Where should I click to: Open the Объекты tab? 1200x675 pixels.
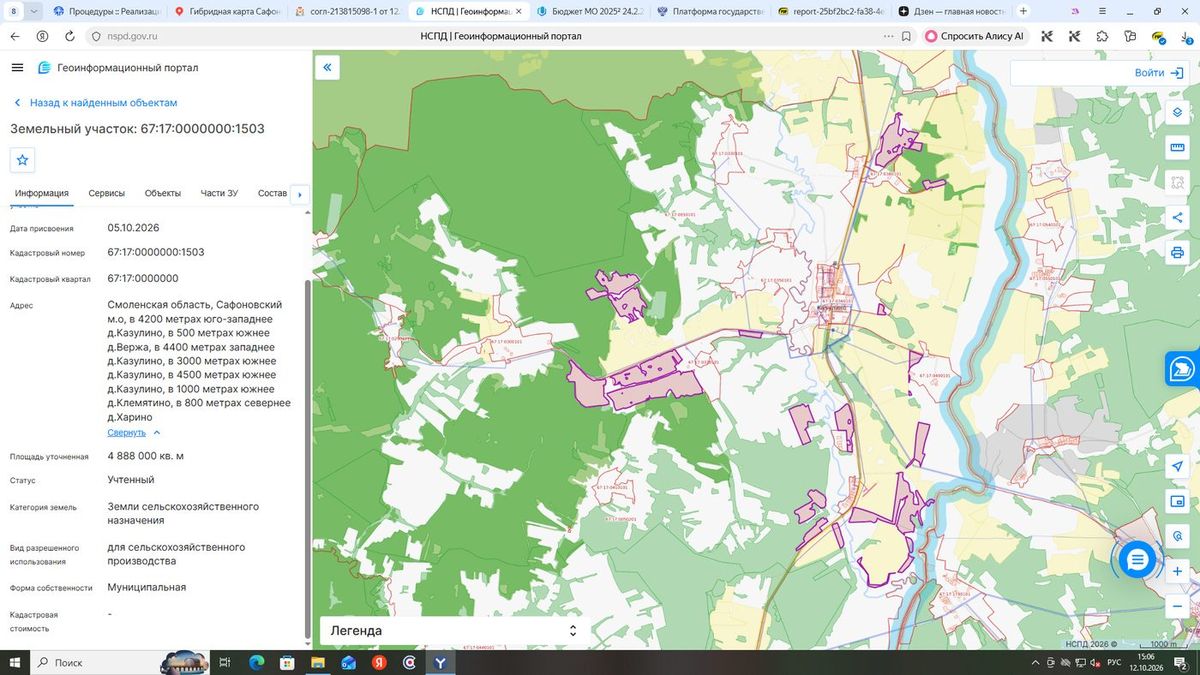tap(163, 193)
